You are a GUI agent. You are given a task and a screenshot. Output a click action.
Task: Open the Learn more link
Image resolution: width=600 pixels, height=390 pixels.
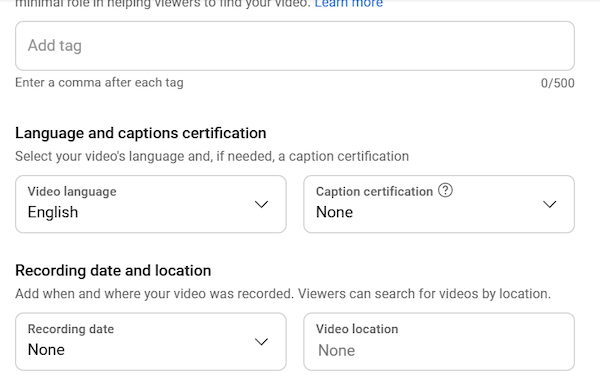[349, 4]
